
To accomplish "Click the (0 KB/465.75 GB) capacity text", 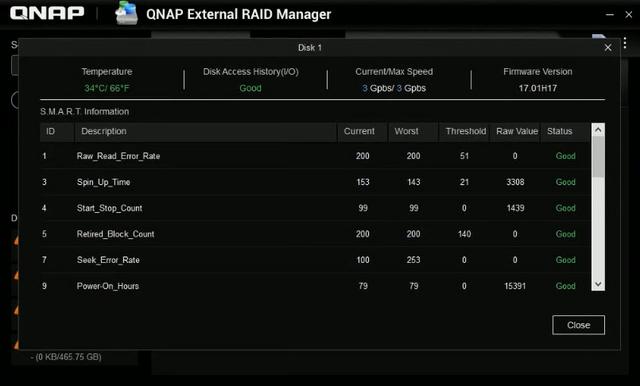I will pyautogui.click(x=68, y=357).
